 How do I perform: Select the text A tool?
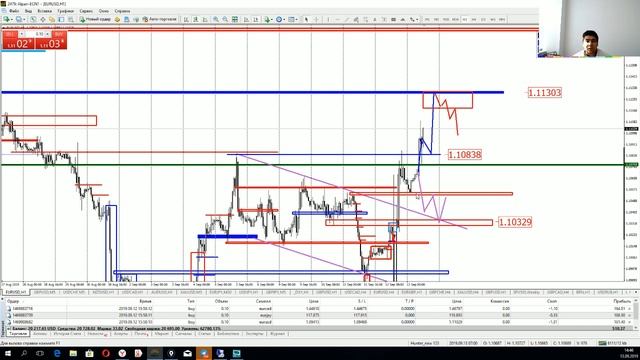tap(375, 19)
